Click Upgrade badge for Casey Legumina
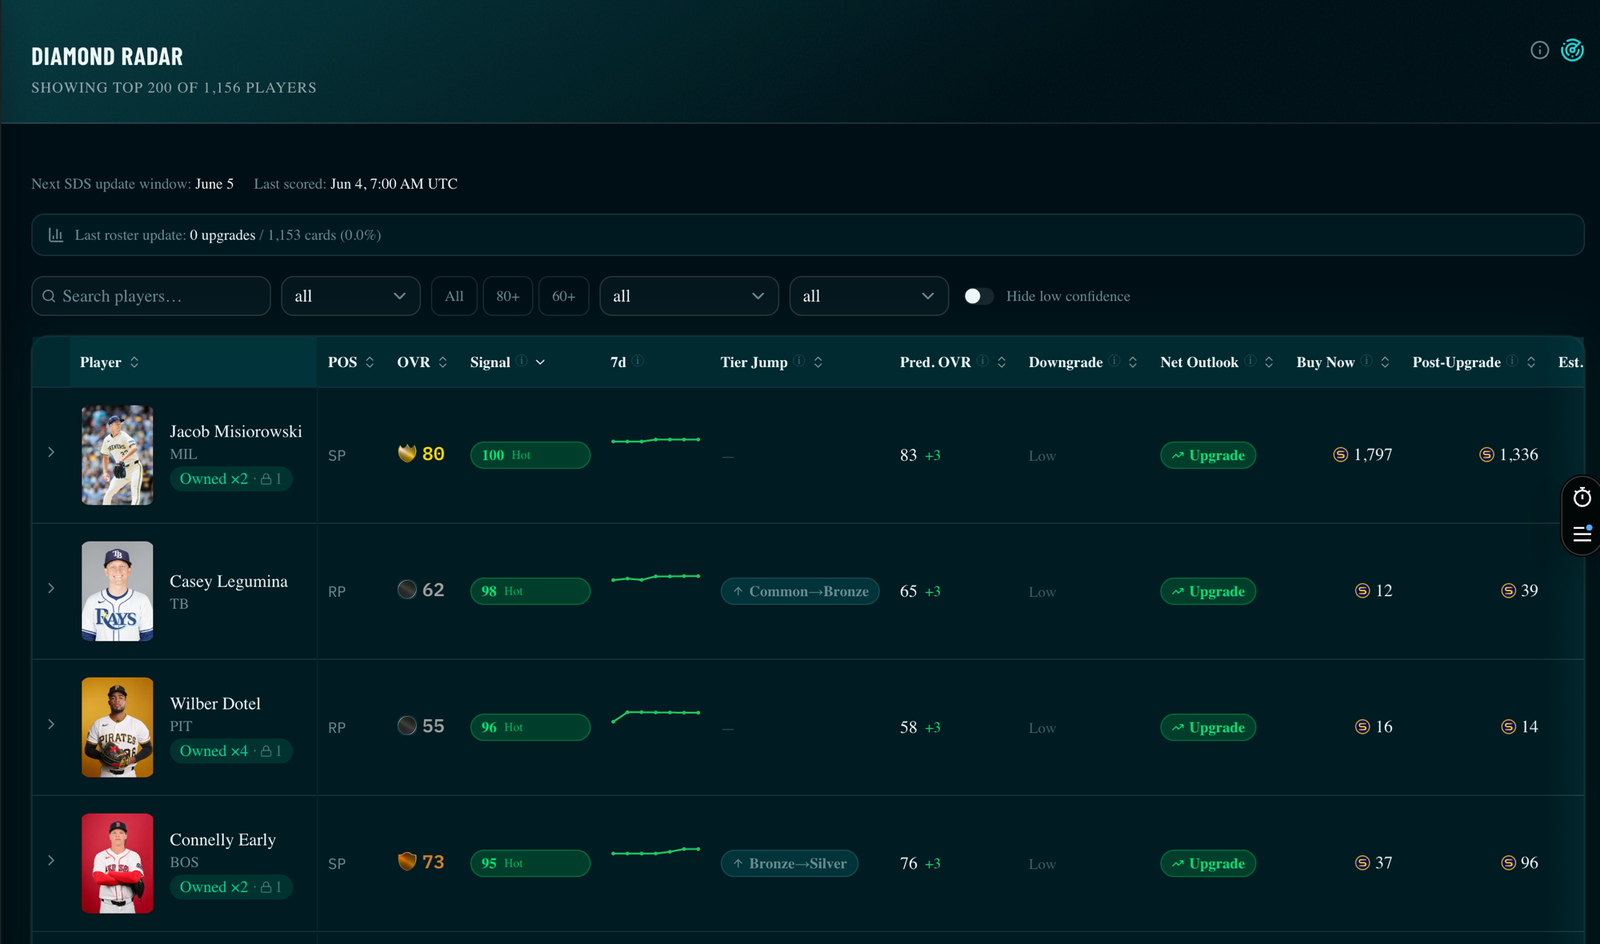This screenshot has height=944, width=1600. pyautogui.click(x=1208, y=591)
